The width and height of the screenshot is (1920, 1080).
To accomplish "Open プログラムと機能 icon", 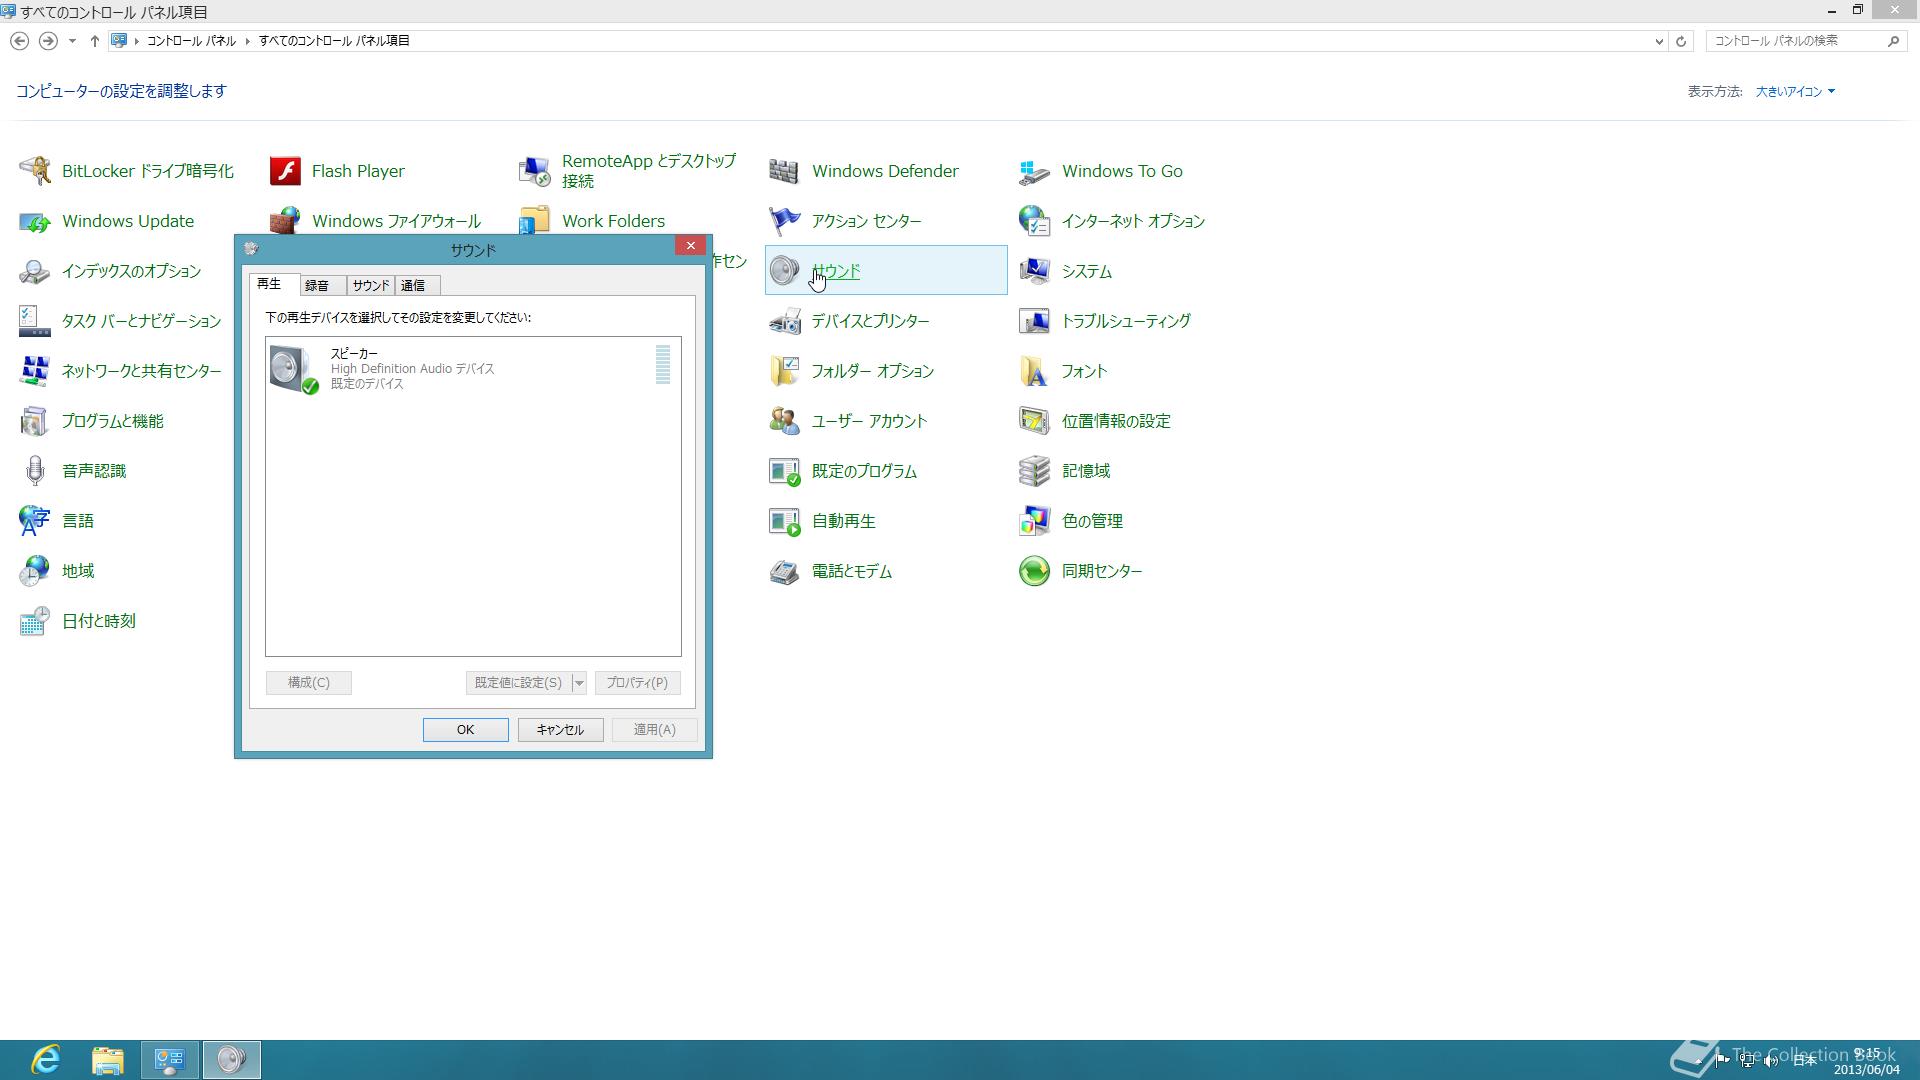I will pos(35,421).
